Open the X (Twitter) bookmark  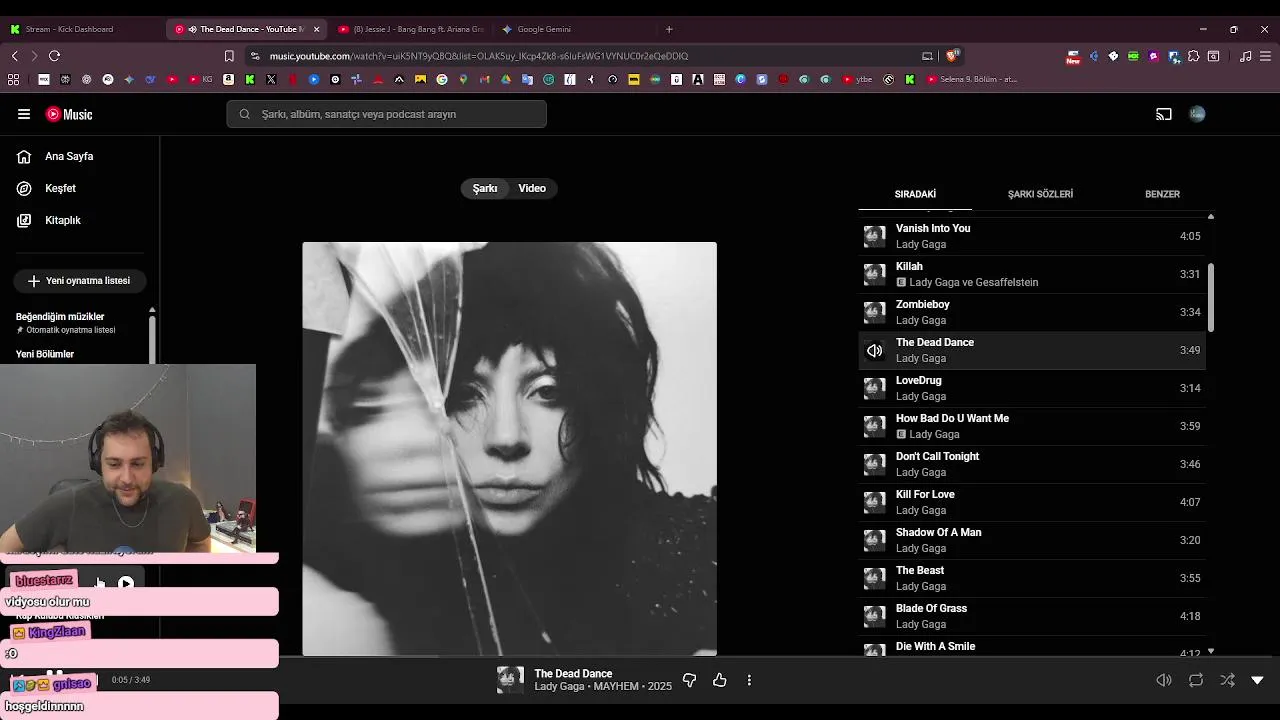click(x=271, y=79)
